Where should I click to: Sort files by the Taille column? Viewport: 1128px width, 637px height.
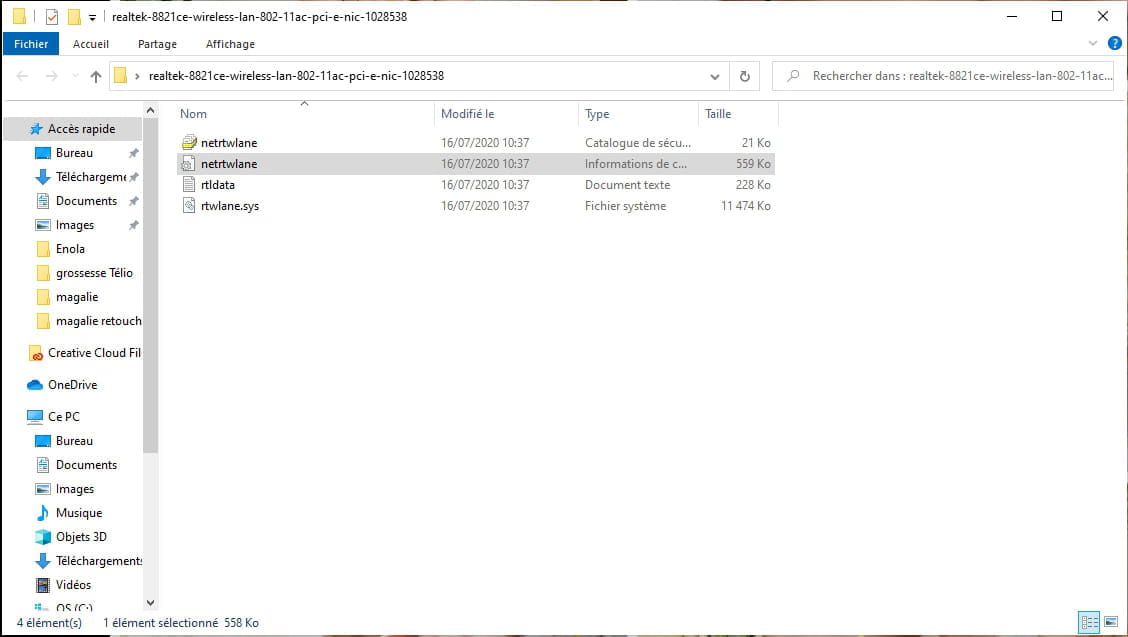(718, 114)
